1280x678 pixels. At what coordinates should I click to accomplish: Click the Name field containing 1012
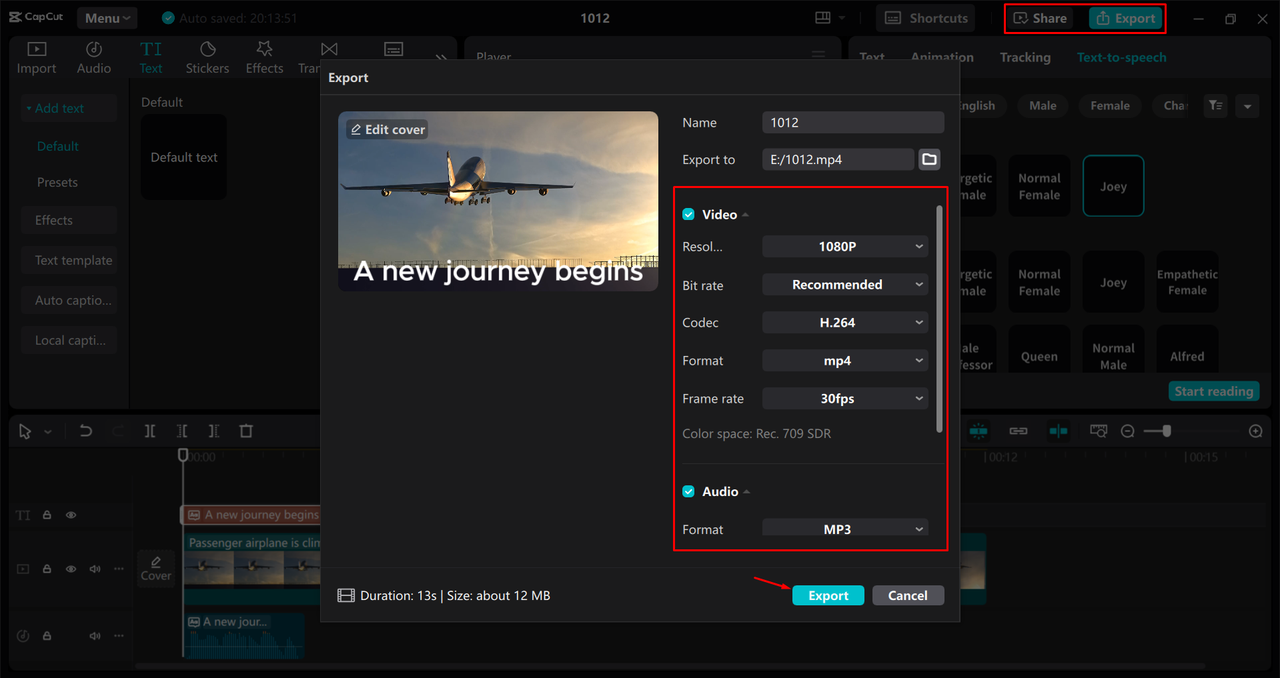[853, 122]
